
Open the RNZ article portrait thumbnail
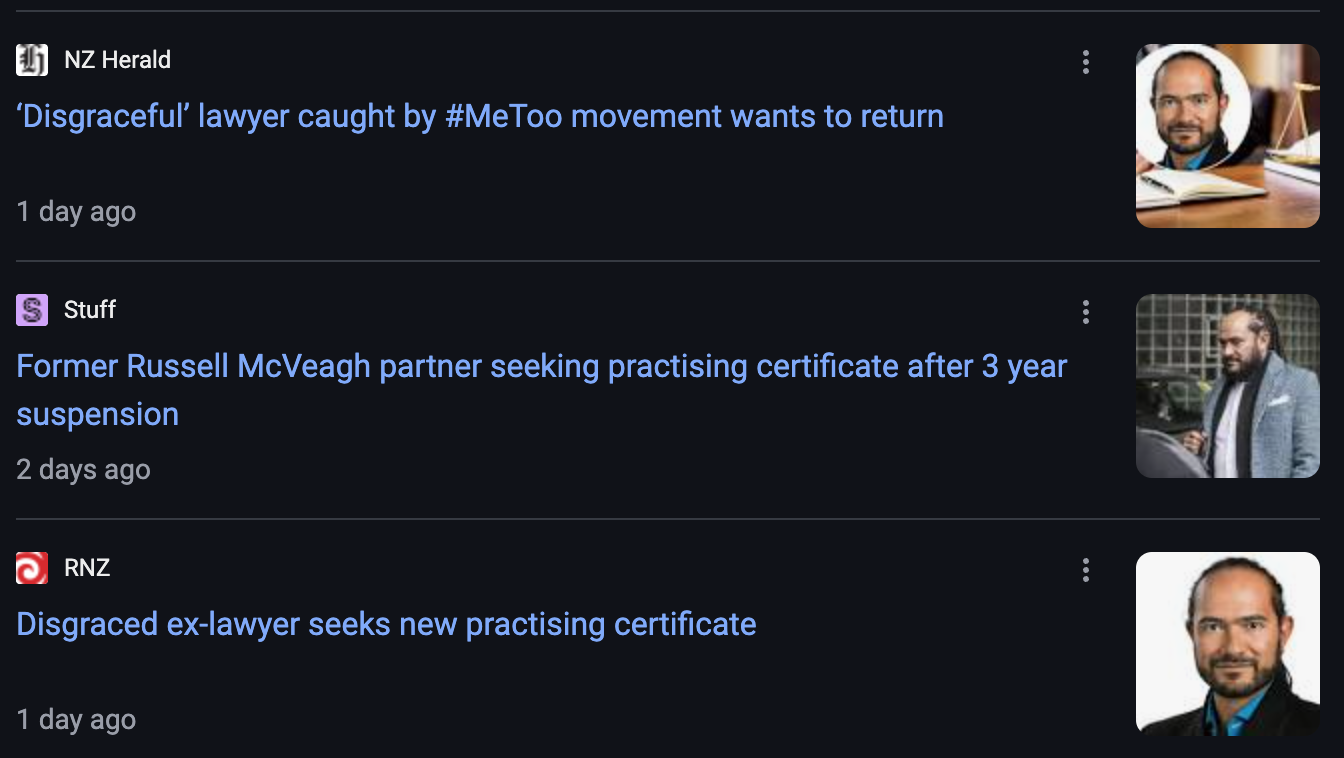coord(1228,644)
